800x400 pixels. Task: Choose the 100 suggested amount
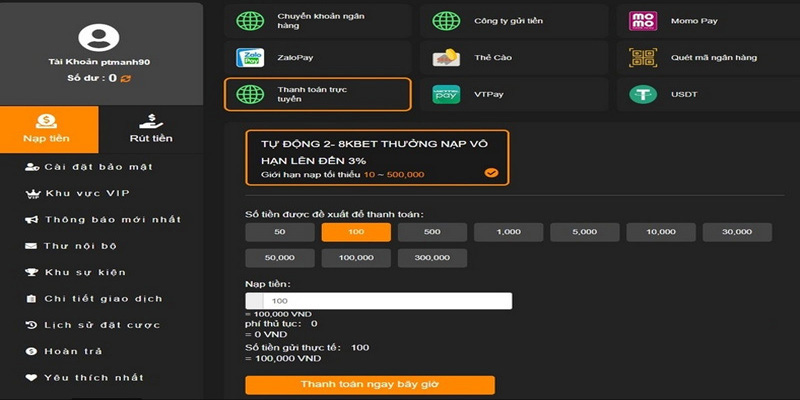tap(355, 232)
